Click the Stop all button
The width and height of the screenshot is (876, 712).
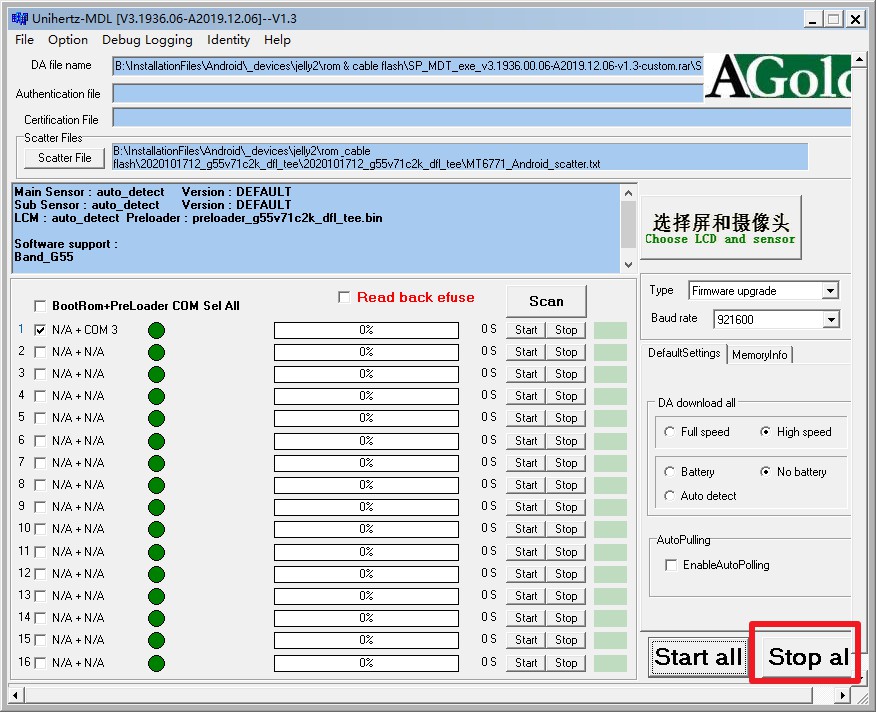806,657
